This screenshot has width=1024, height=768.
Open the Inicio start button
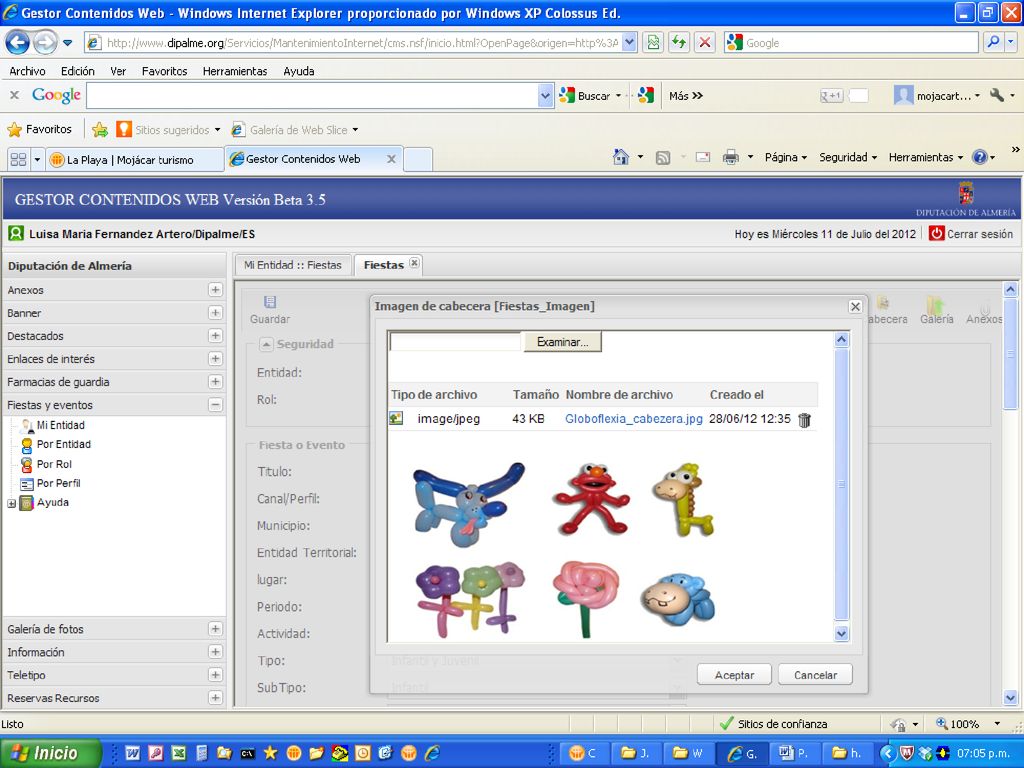(x=51, y=753)
